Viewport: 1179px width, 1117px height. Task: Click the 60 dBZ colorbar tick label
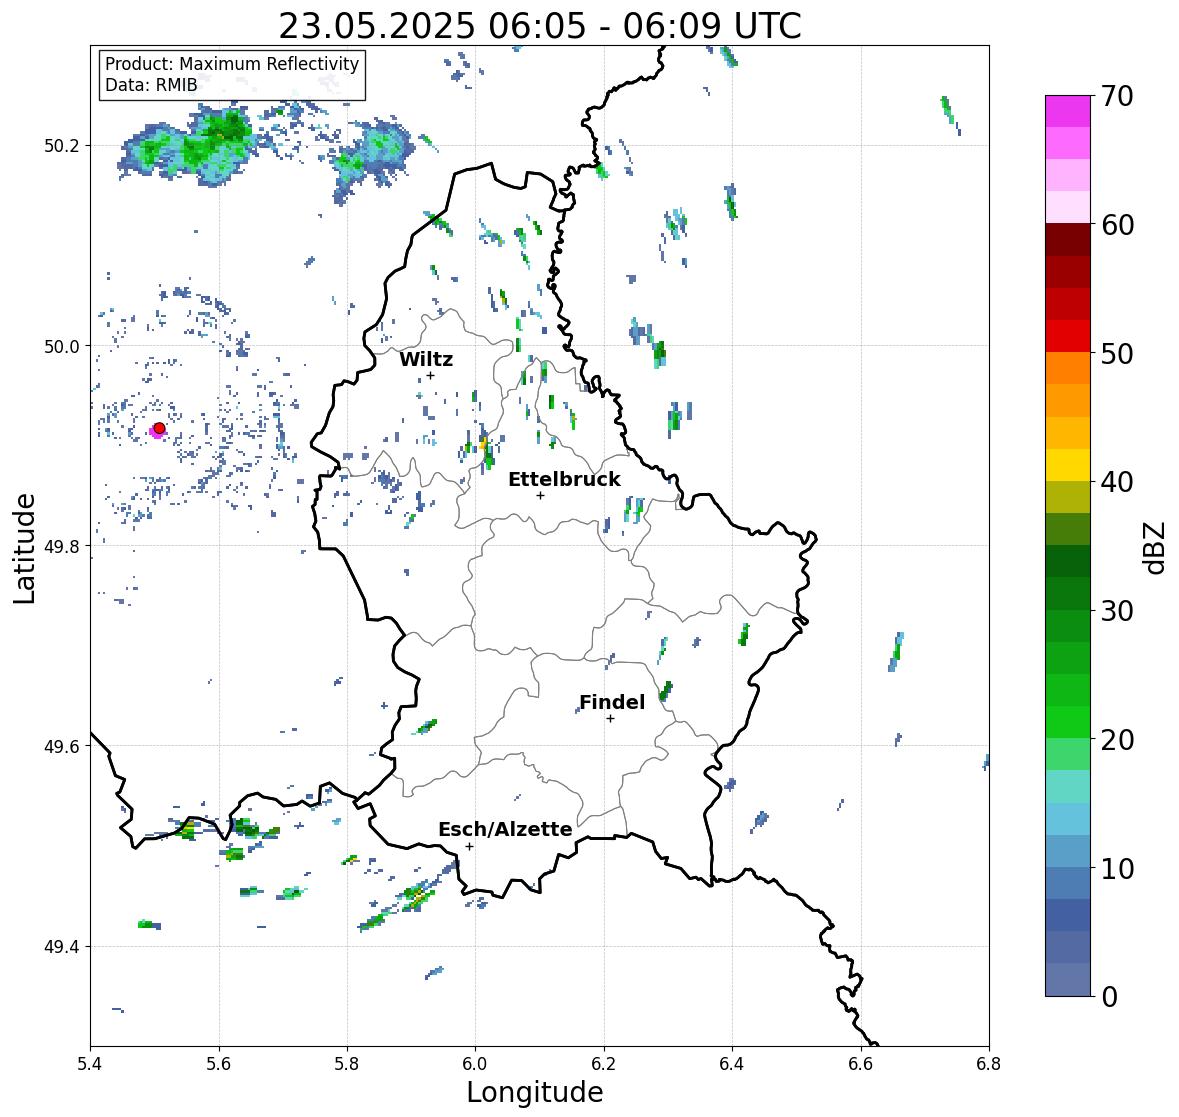point(1117,225)
